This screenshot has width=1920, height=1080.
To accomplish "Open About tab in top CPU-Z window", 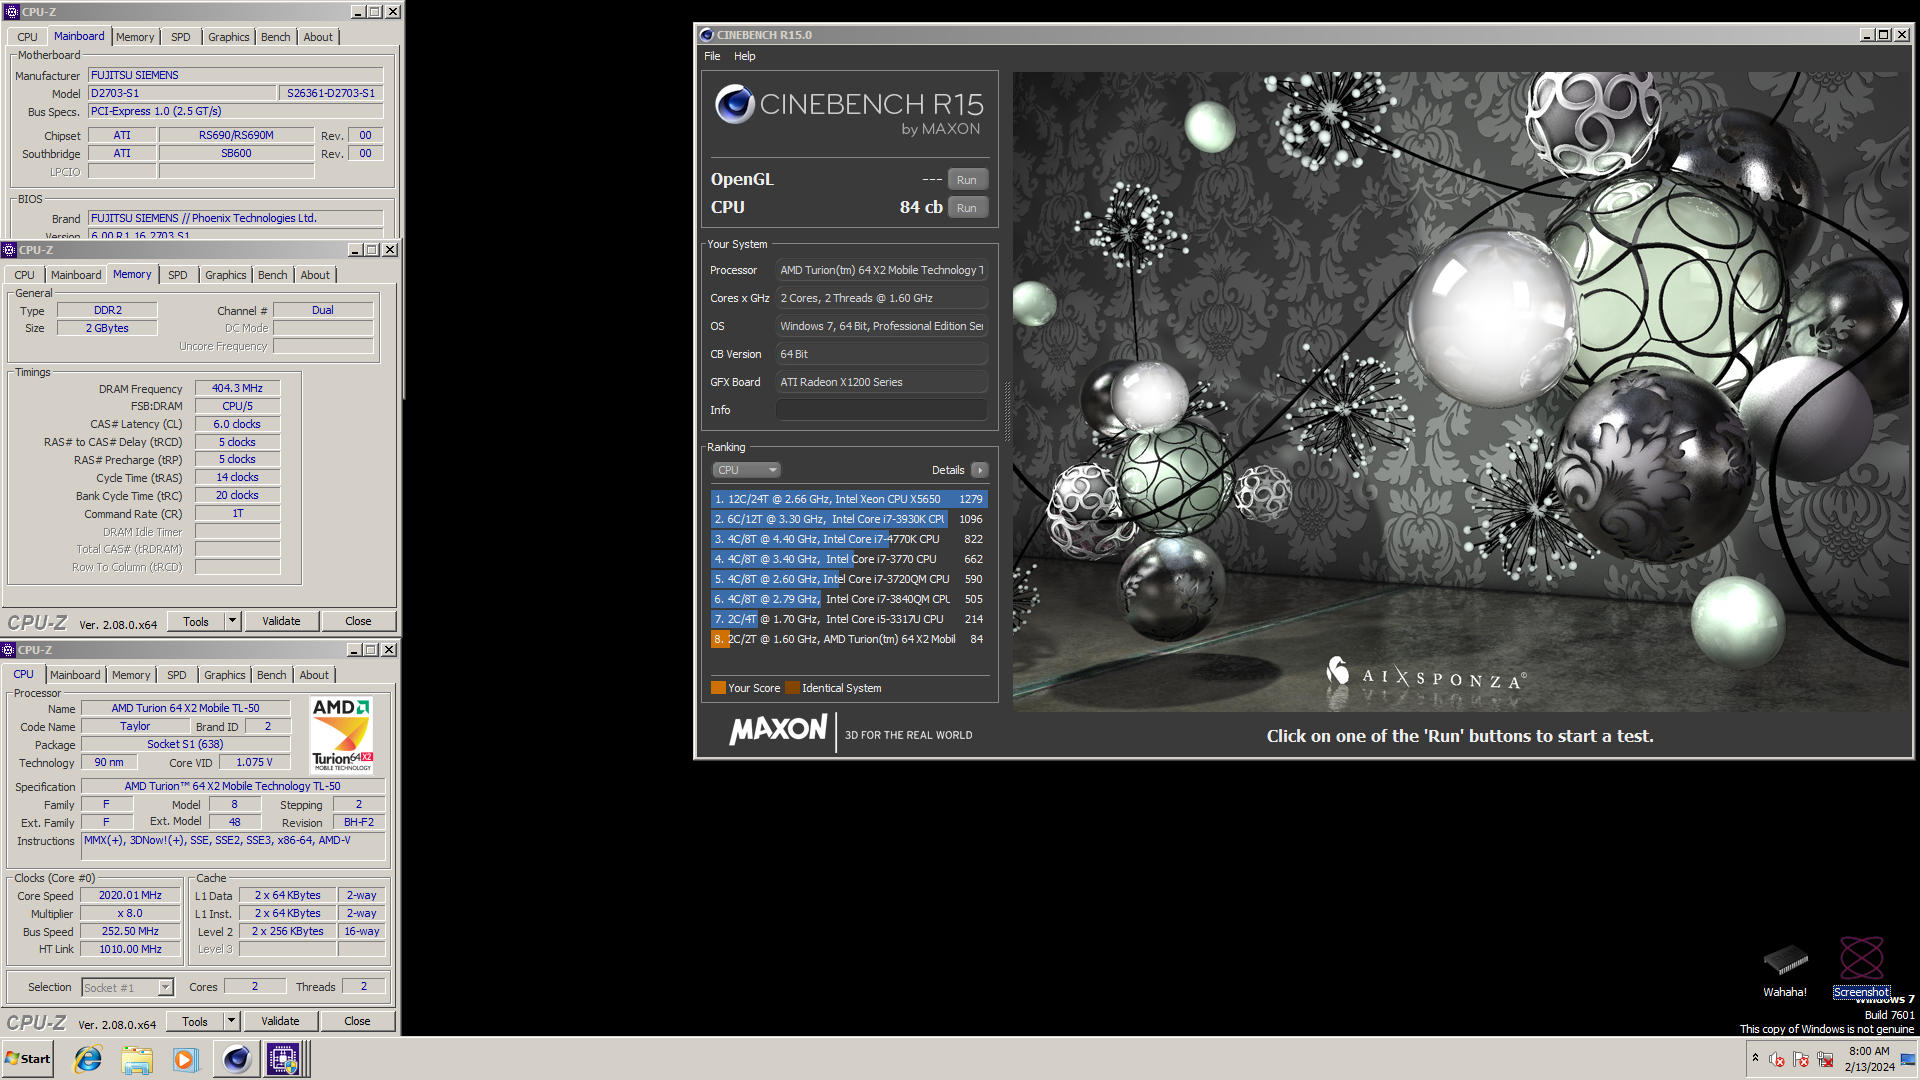I will pos(318,37).
